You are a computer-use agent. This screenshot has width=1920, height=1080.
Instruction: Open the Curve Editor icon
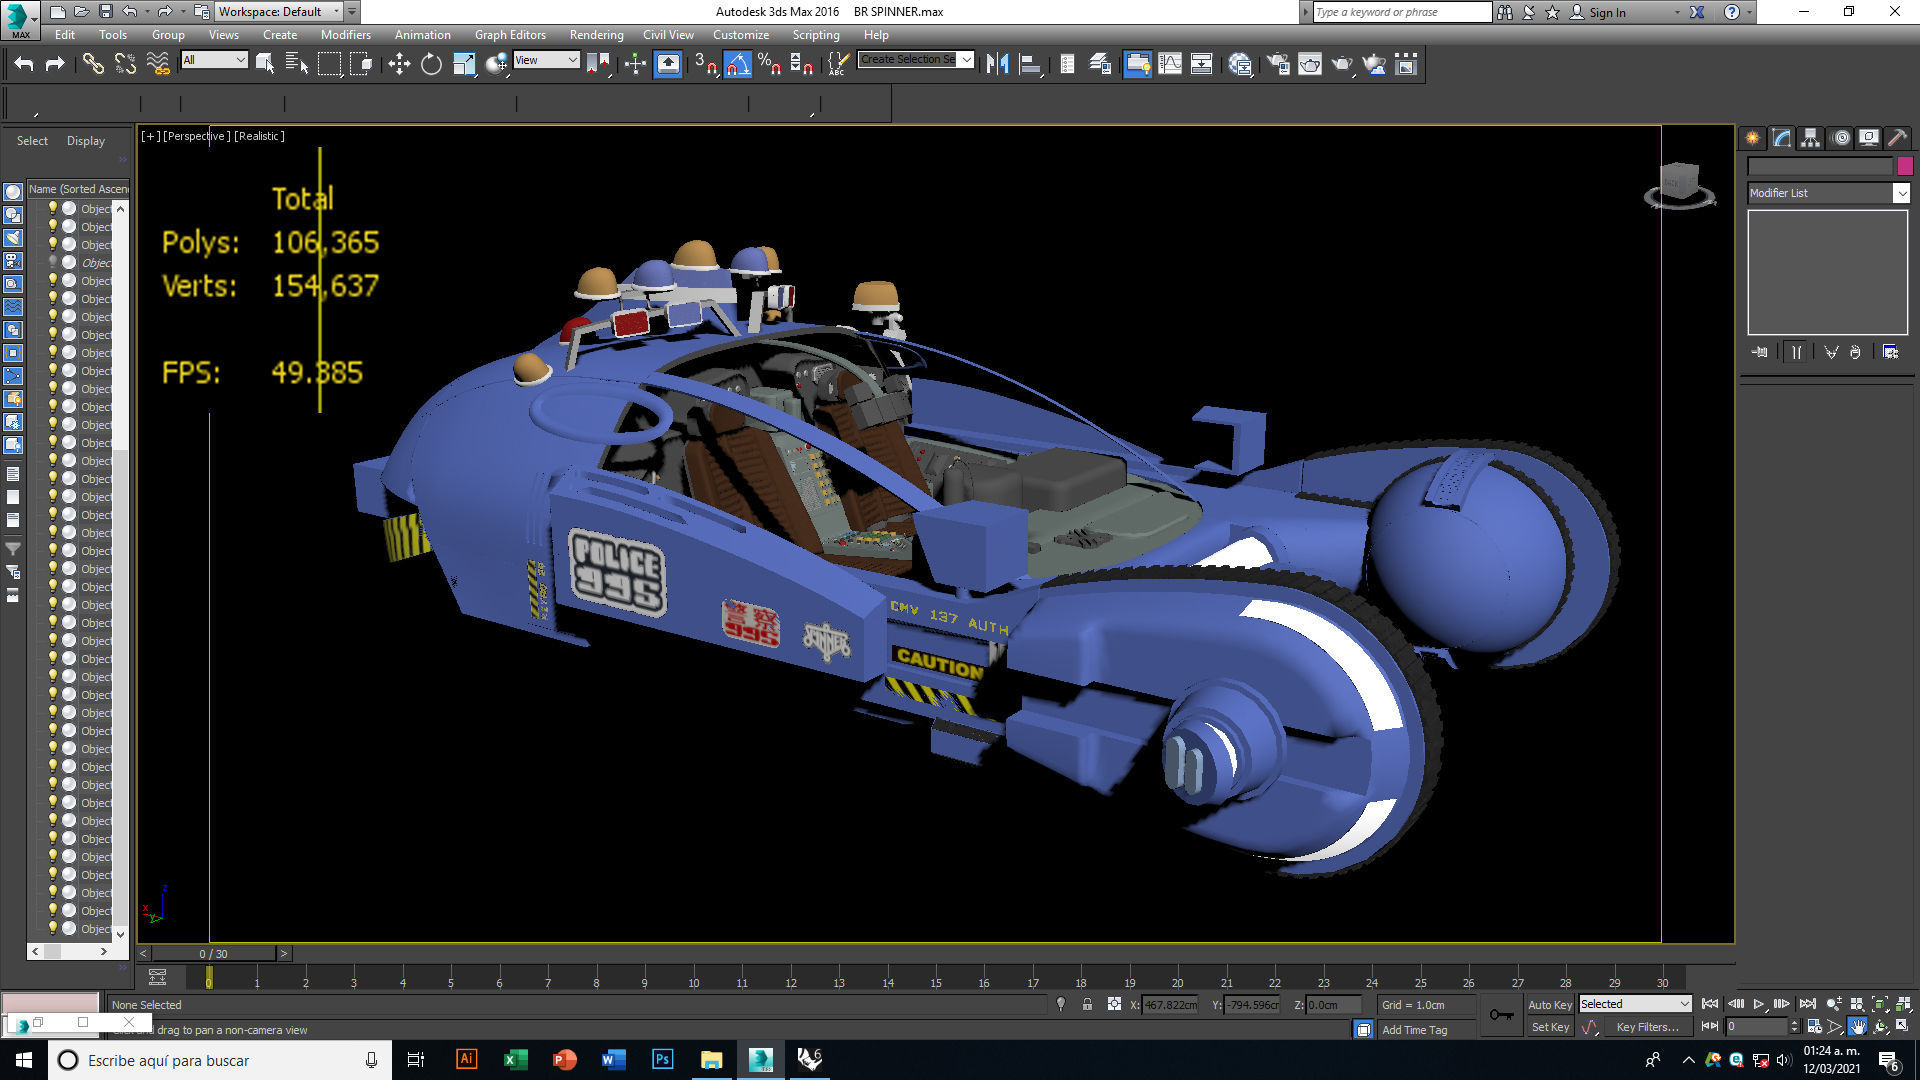tap(1170, 64)
